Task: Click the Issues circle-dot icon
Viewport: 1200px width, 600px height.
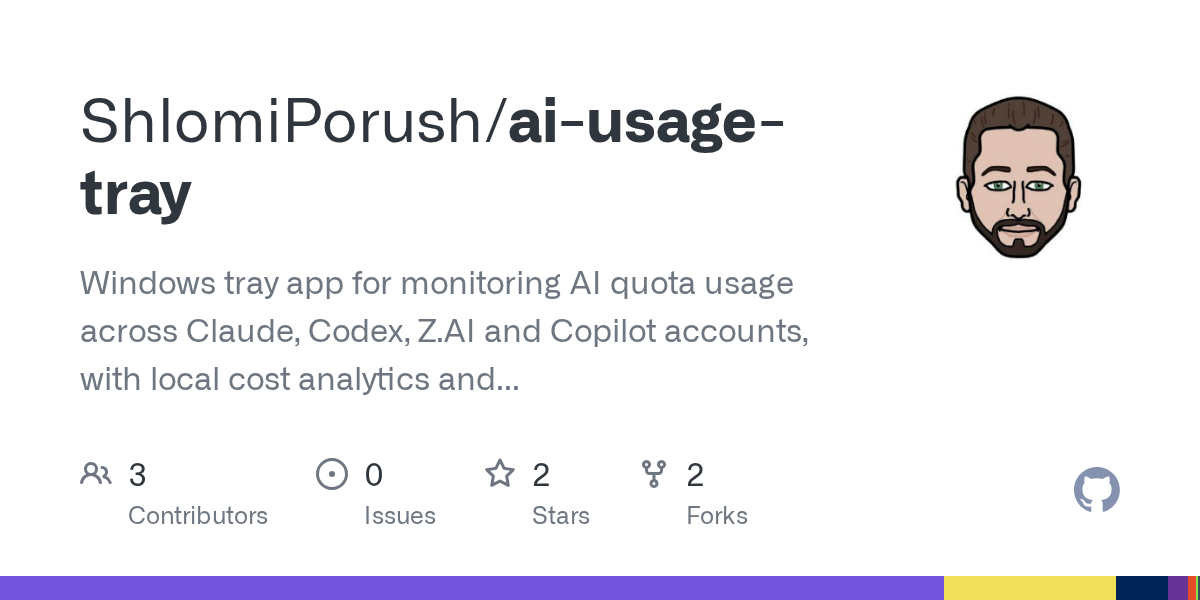Action: click(332, 474)
